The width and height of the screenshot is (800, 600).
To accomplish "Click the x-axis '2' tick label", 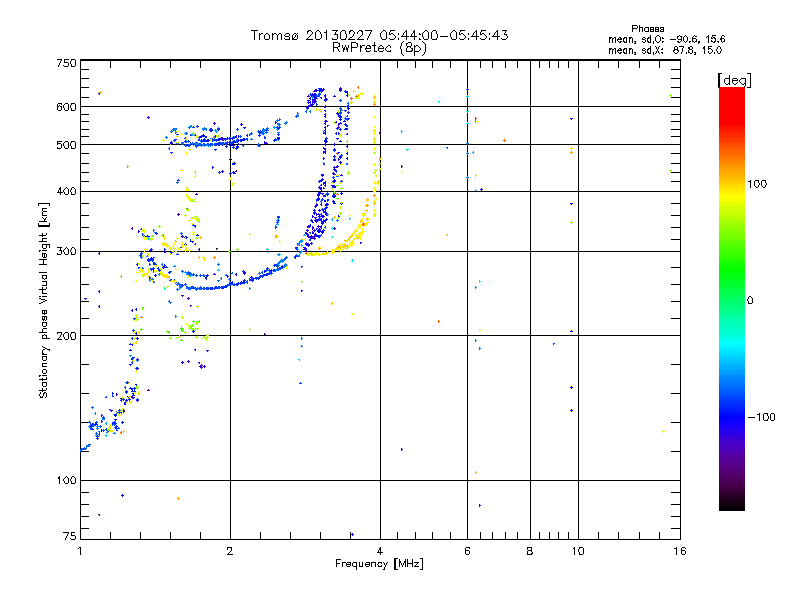I will (x=230, y=551).
